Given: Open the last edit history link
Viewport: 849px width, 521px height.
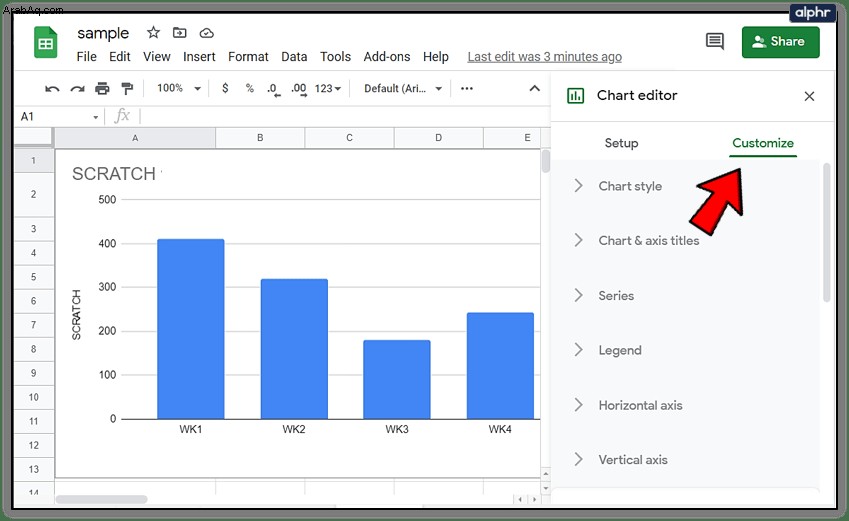Looking at the screenshot, I should [545, 57].
